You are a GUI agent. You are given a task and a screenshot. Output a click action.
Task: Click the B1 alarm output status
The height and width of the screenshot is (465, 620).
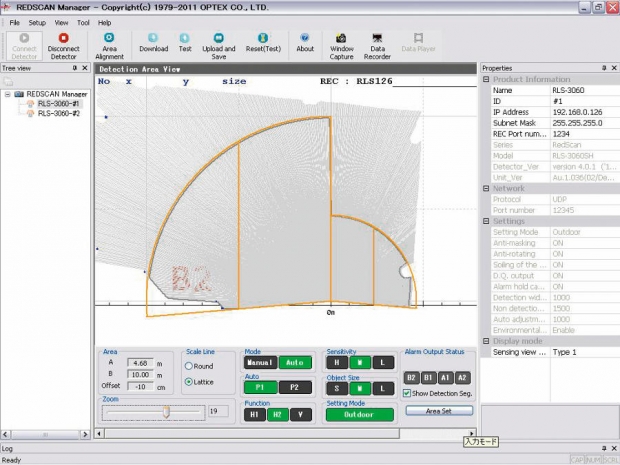point(428,378)
